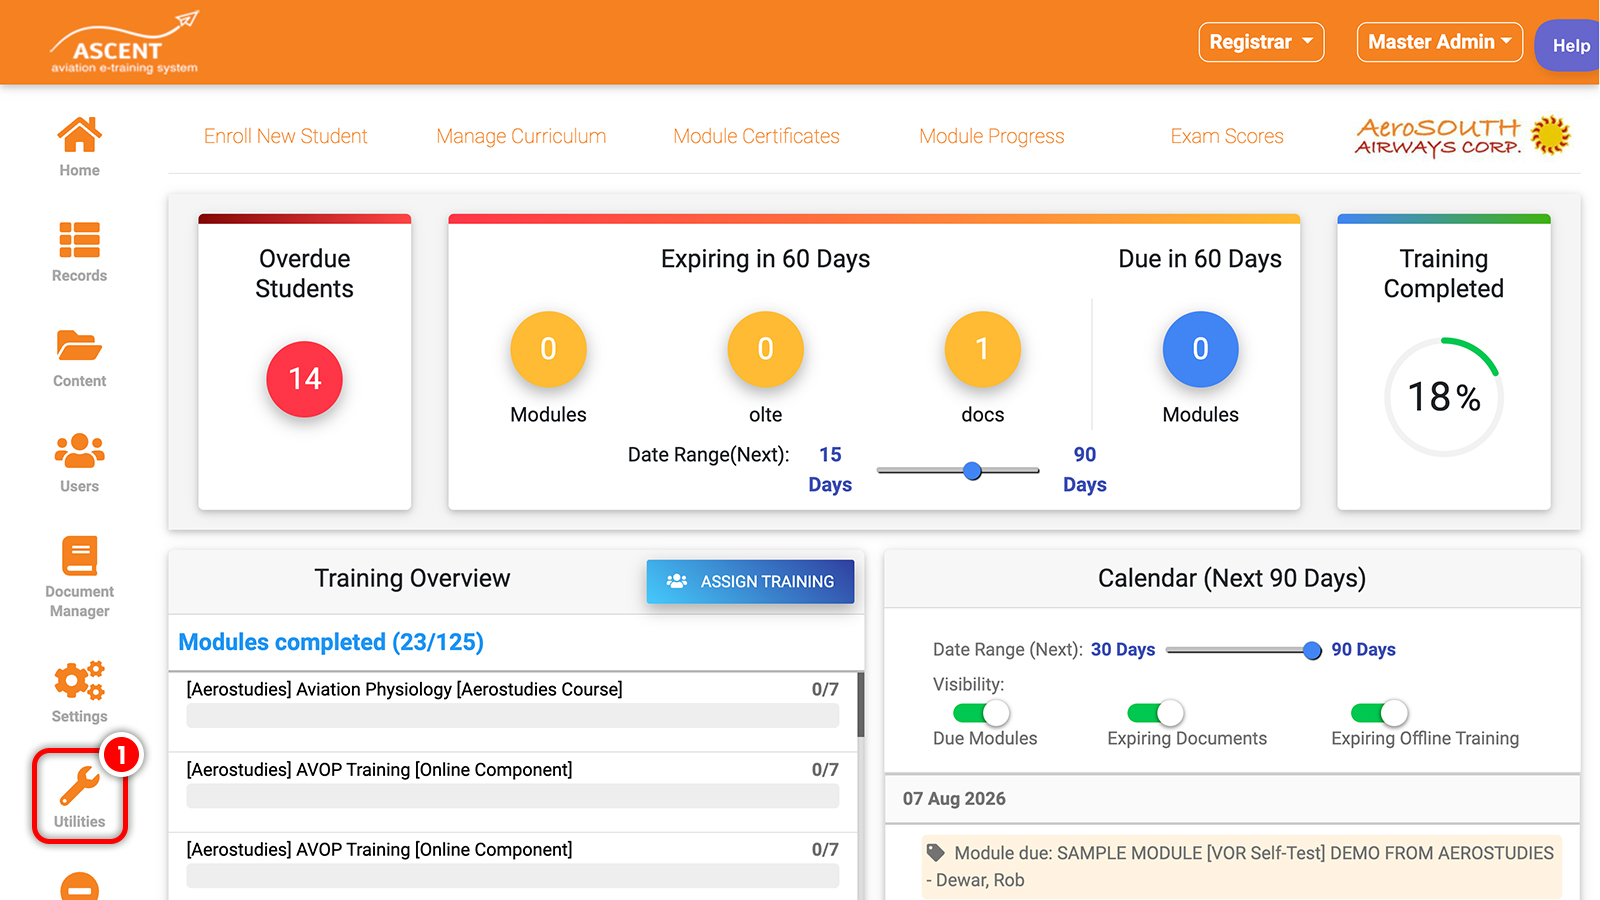
Task: Toggle Expiring Offline Training visibility switch
Action: [x=1379, y=713]
